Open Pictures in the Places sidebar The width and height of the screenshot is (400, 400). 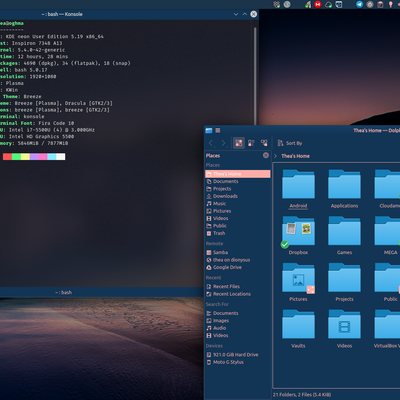click(238, 211)
